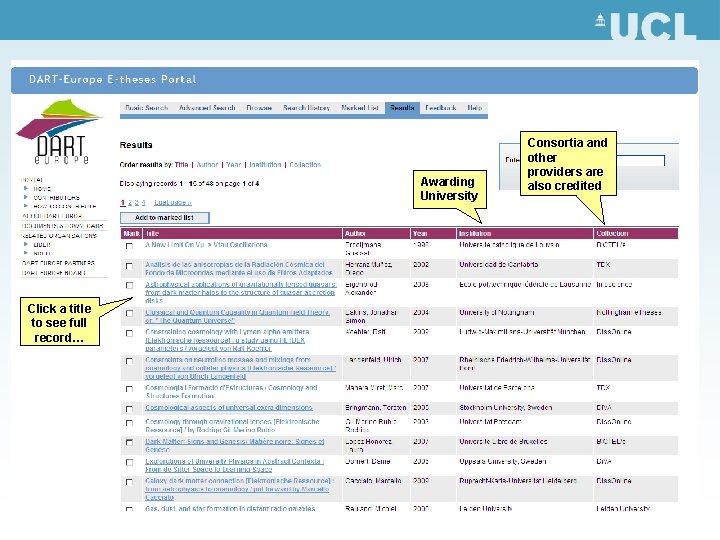The image size is (720, 540).
Task: Mark the 'Dark Matter: Signs and Genesis' checkbox
Action: [129, 442]
